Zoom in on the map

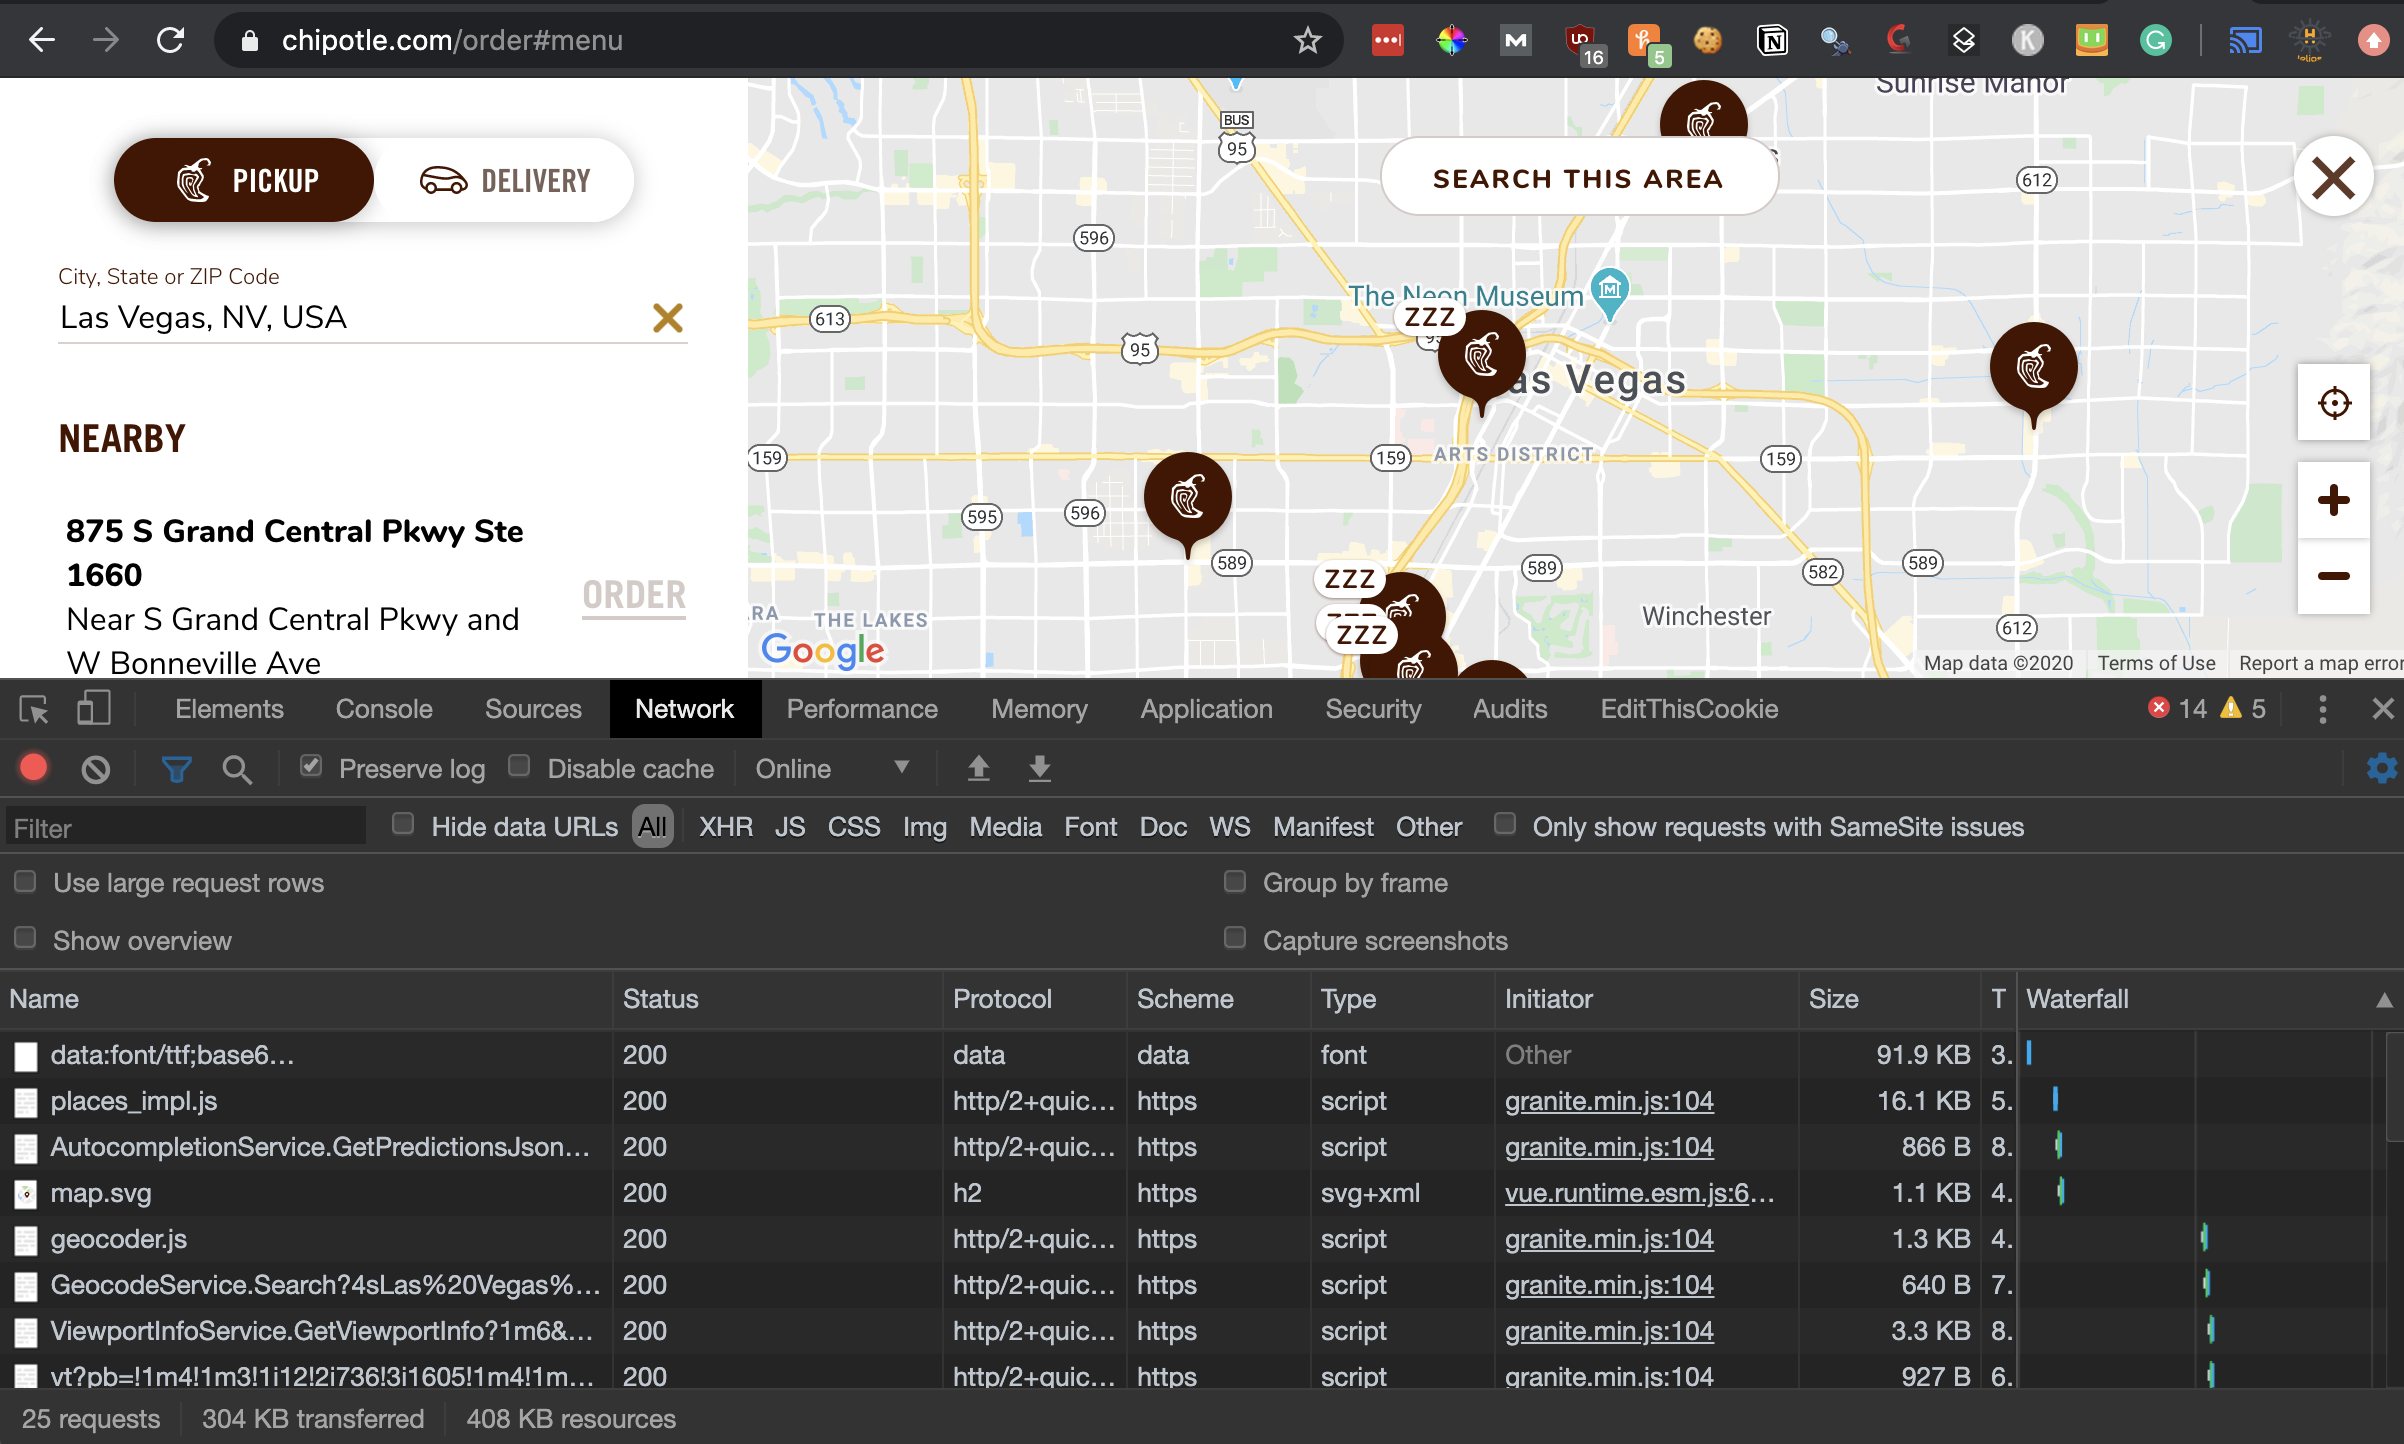click(x=2334, y=502)
